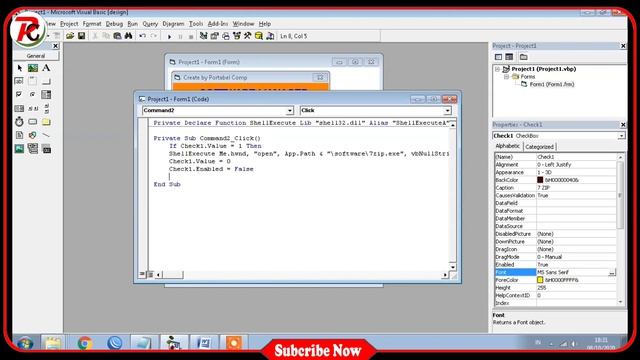Click code window vertical scrollbar down arrow
Image resolution: width=640 pixels, height=360 pixels.
pyautogui.click(x=453, y=267)
